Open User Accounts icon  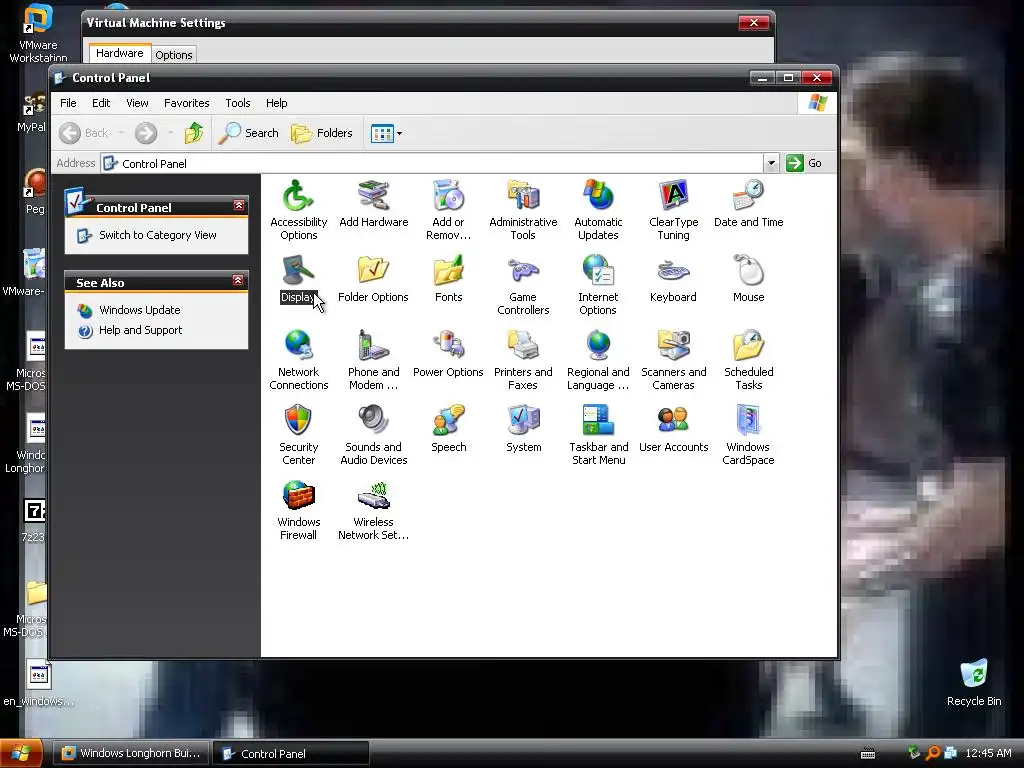tap(673, 429)
